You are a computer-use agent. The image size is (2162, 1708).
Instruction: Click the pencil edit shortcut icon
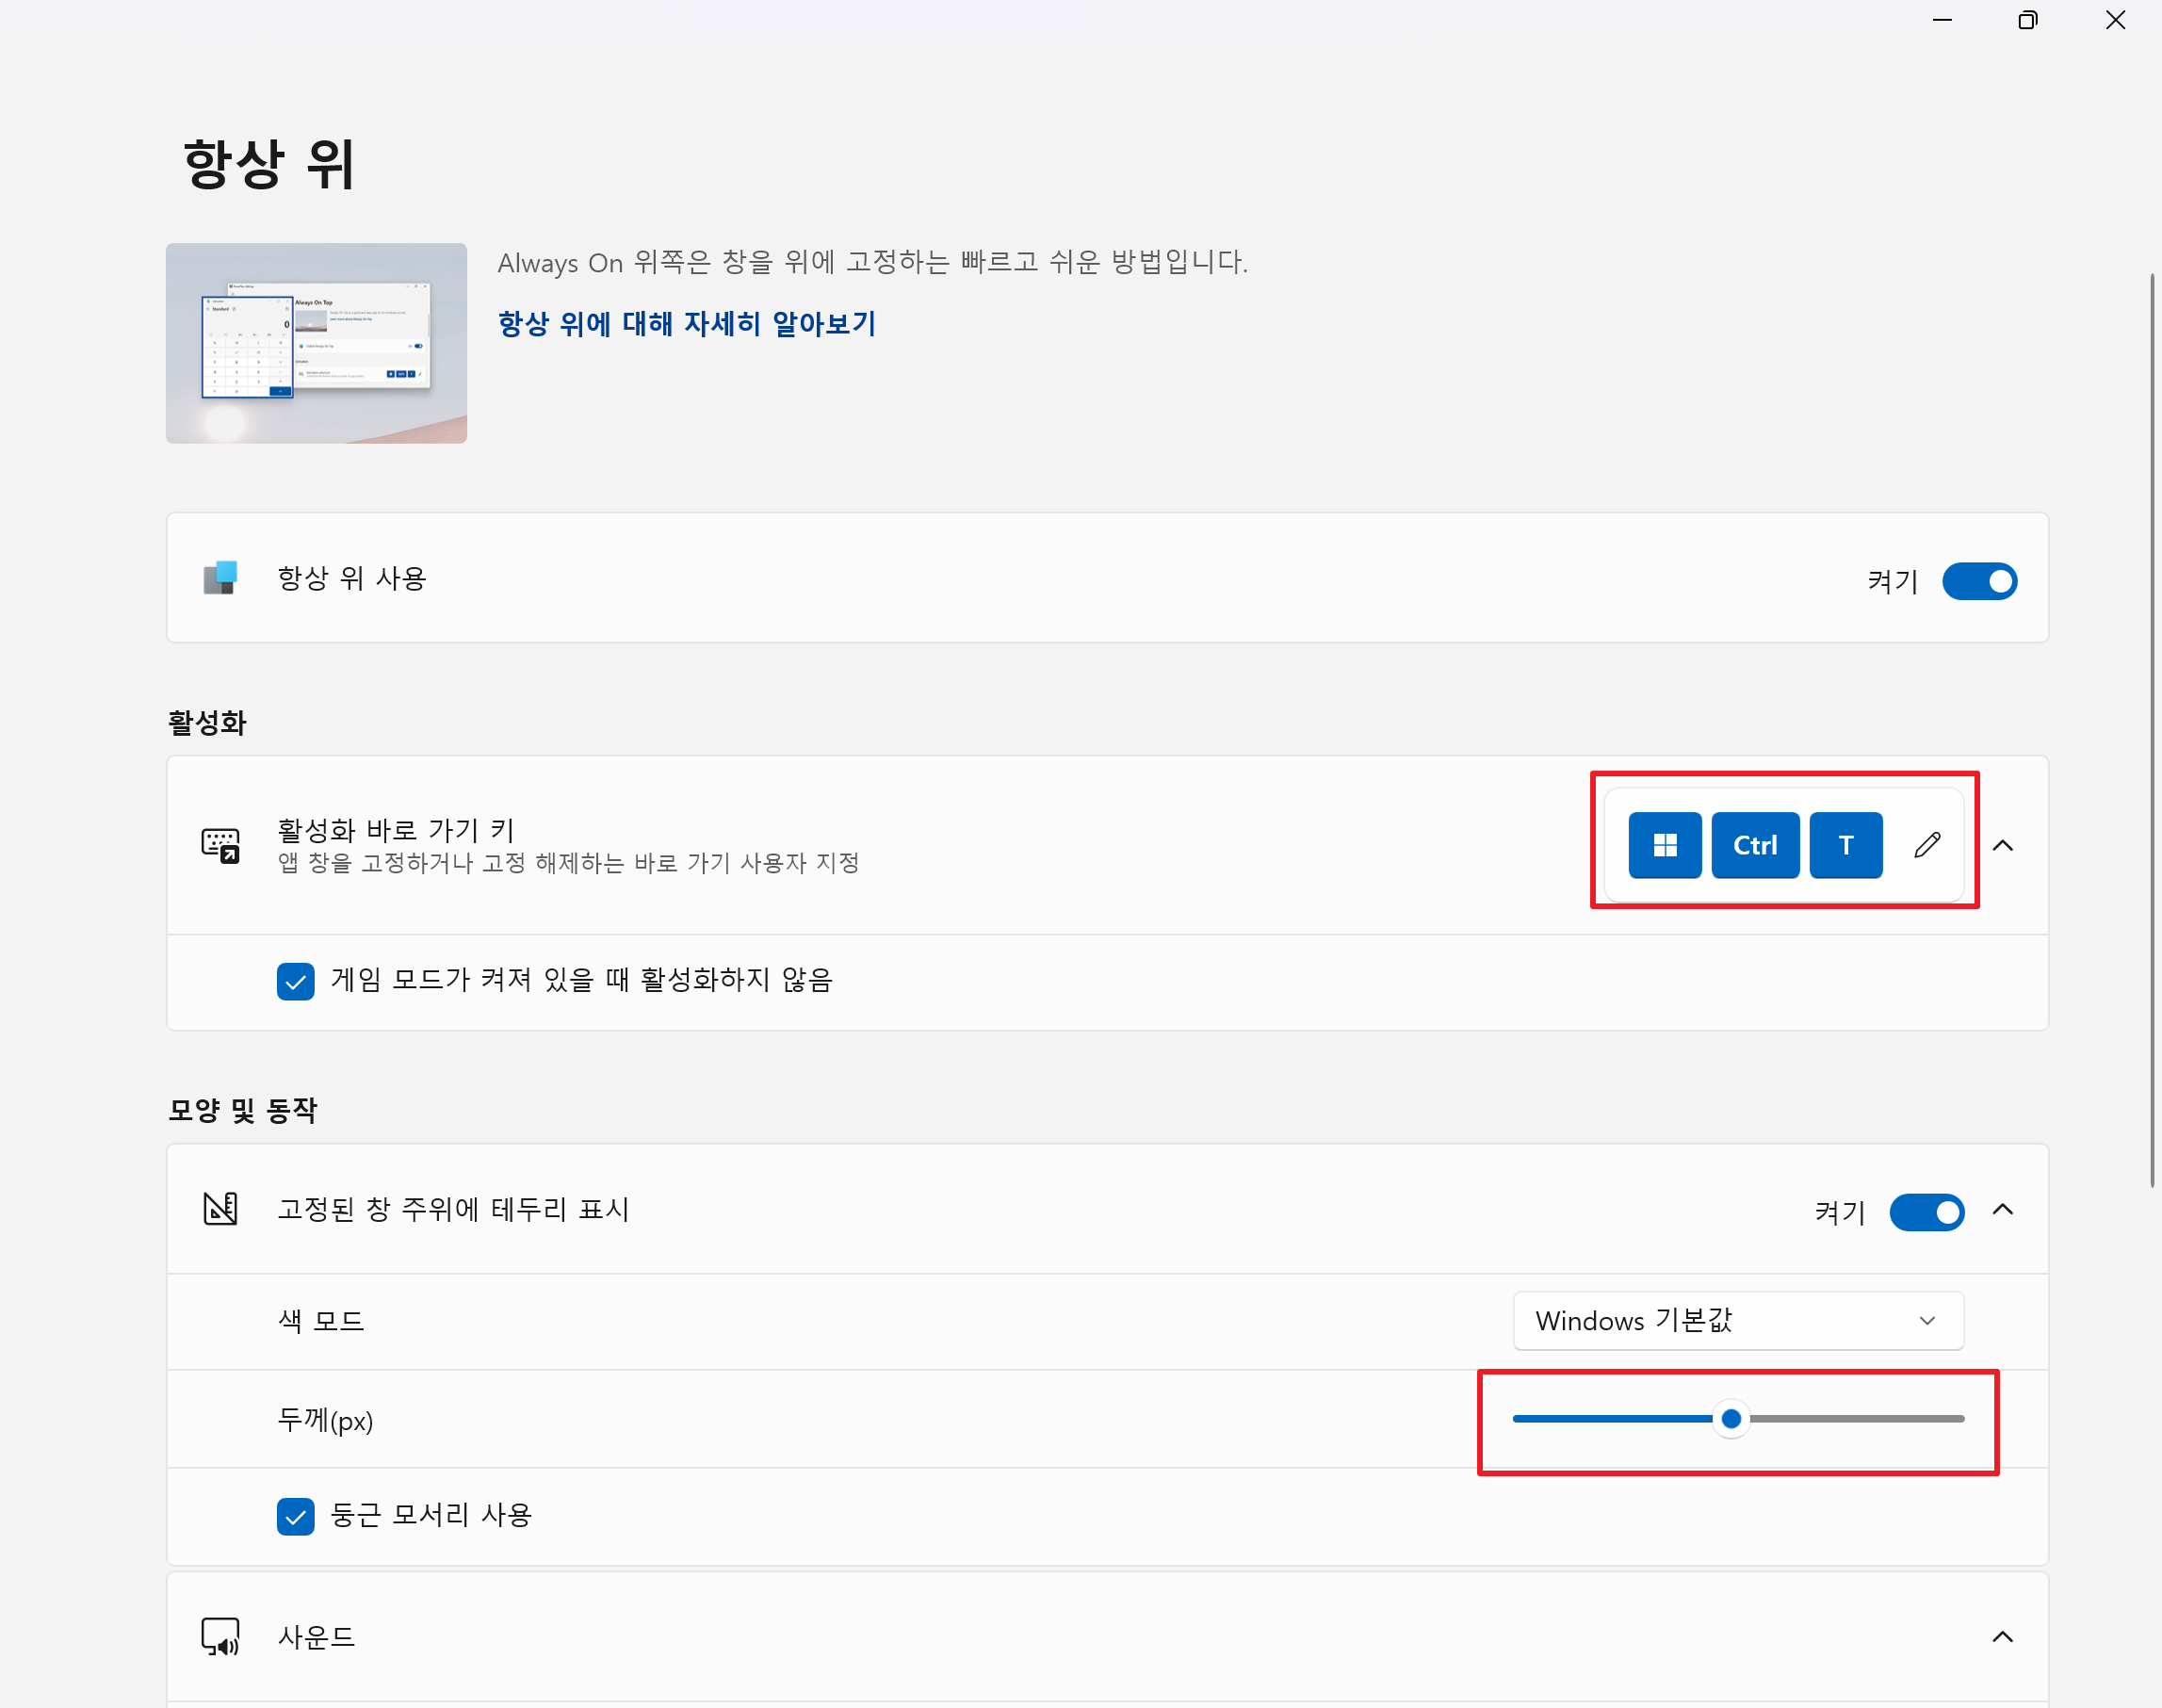pyautogui.click(x=1927, y=845)
